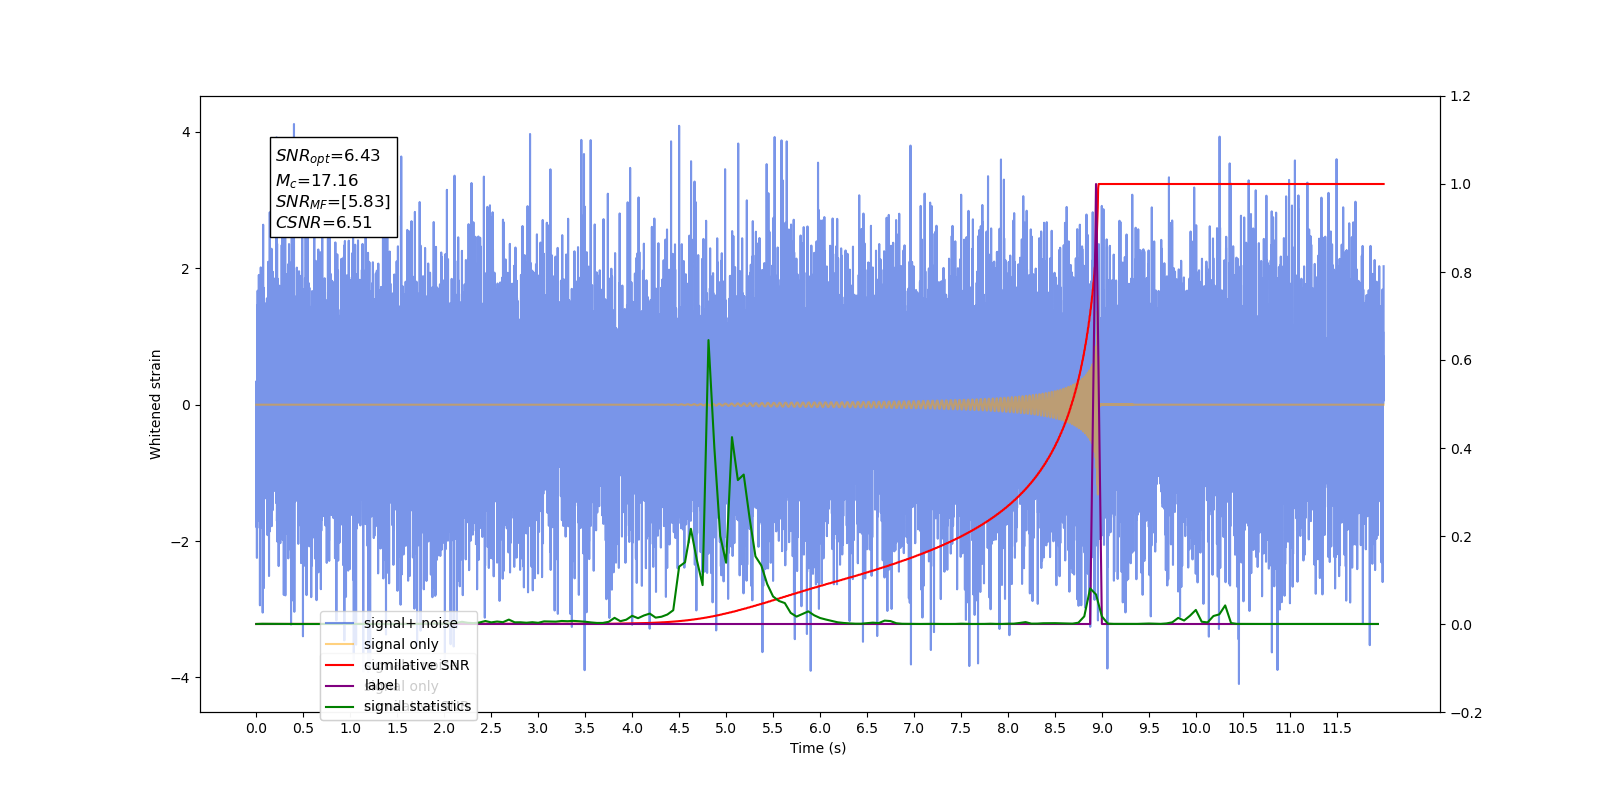
Task: Click the x-axis tick label 5.5
Action: (x=773, y=728)
